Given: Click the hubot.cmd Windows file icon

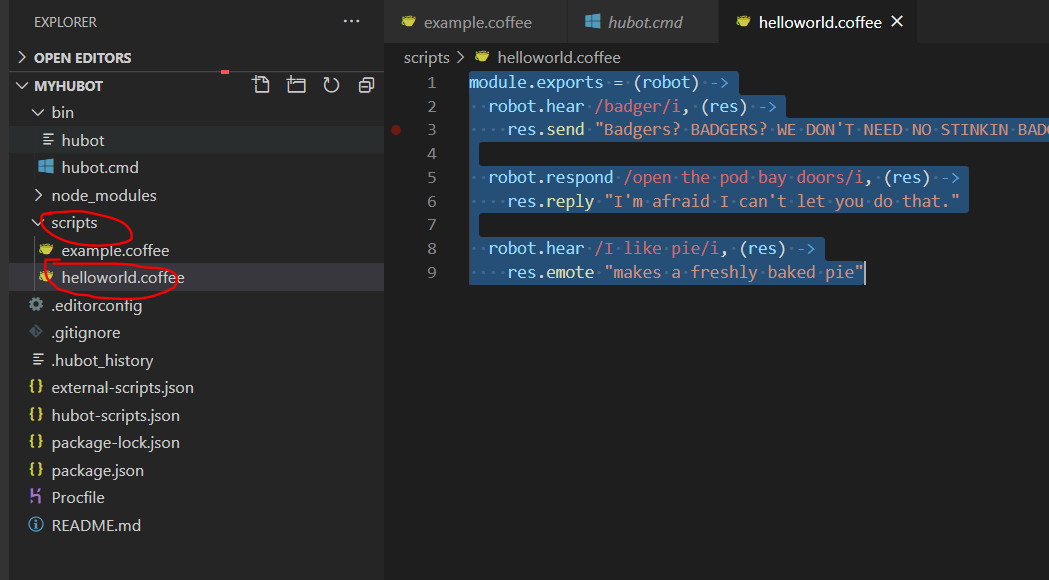Looking at the screenshot, I should 46,167.
